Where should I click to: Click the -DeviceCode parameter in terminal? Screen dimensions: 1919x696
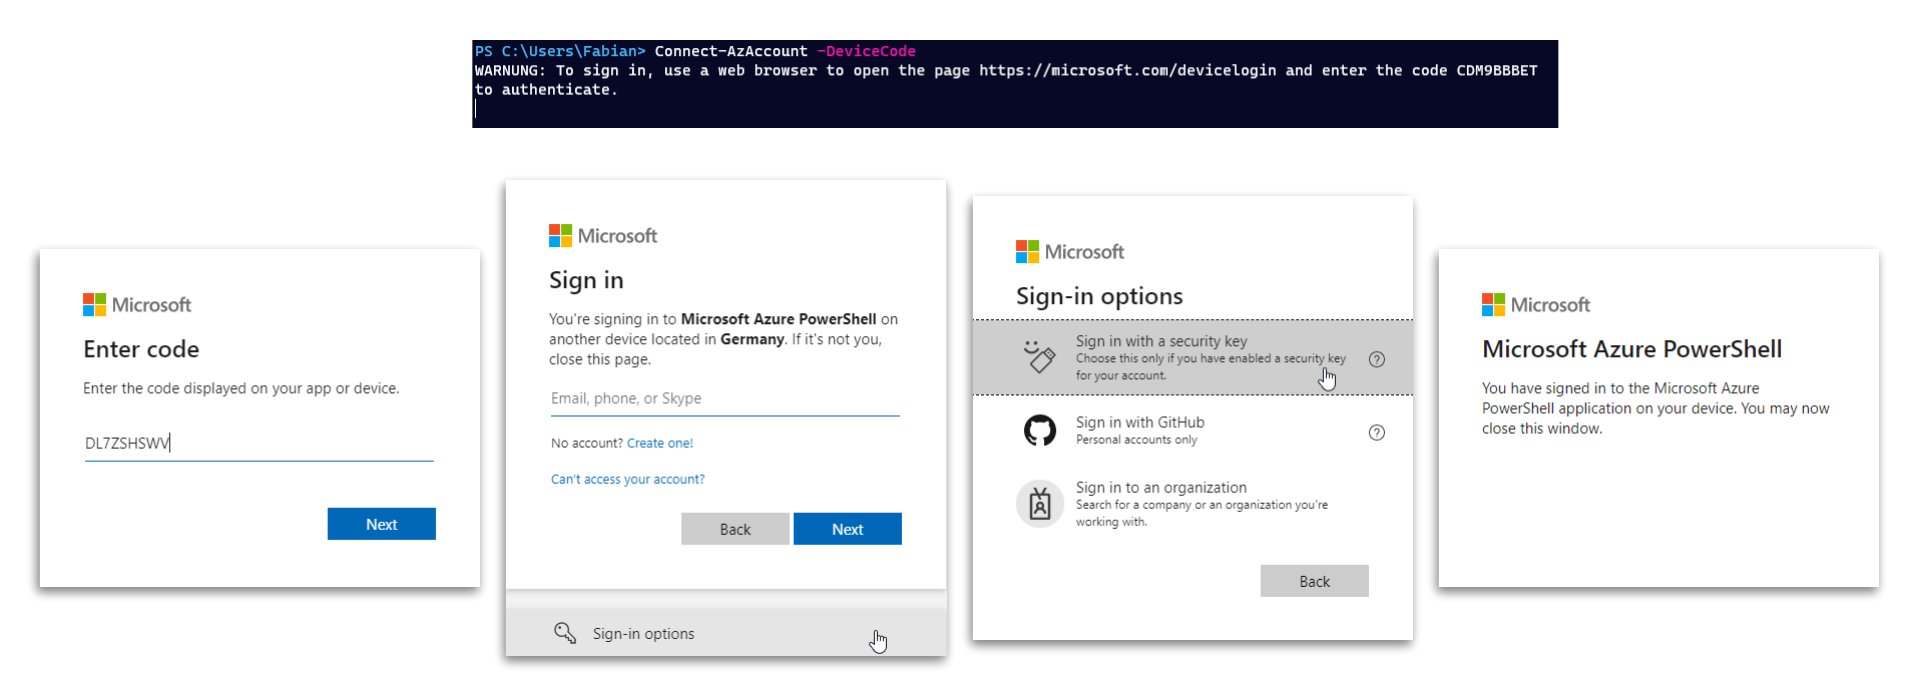(866, 51)
